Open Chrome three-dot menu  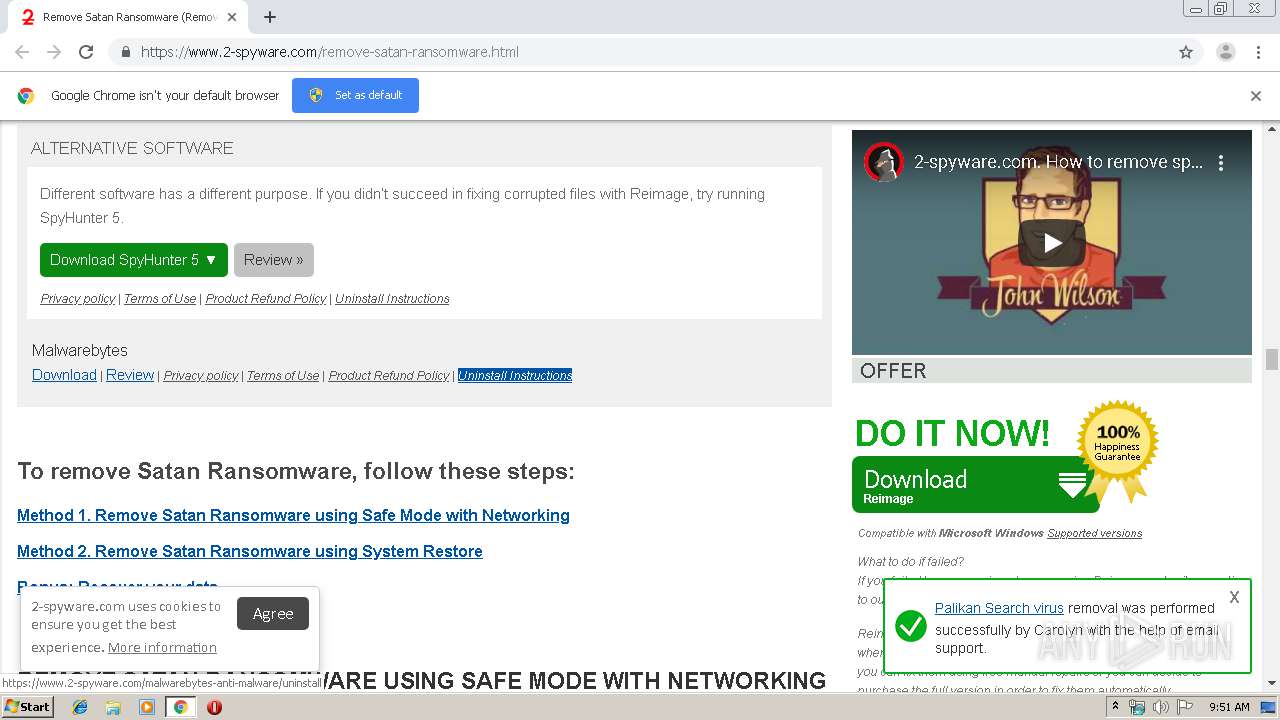tap(1258, 52)
